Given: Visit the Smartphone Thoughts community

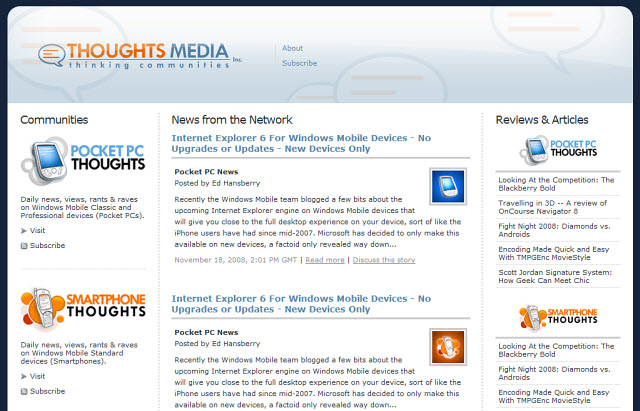Looking at the screenshot, I should coord(37,376).
